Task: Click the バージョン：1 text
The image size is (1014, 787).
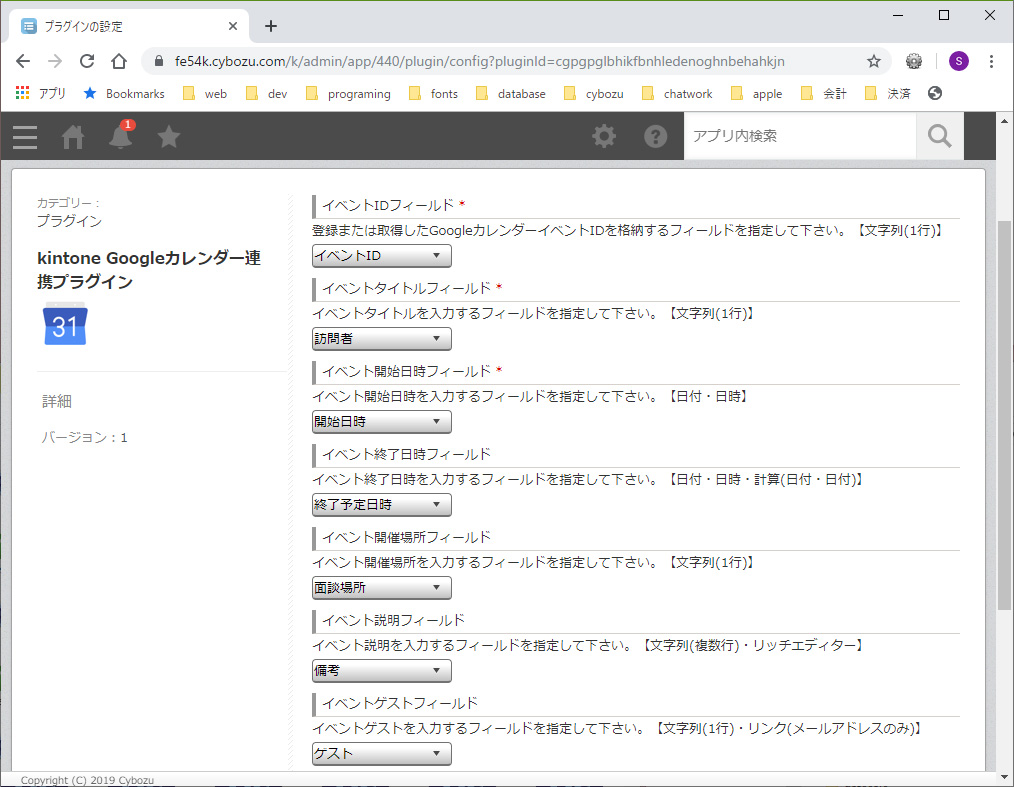Action: coord(85,437)
